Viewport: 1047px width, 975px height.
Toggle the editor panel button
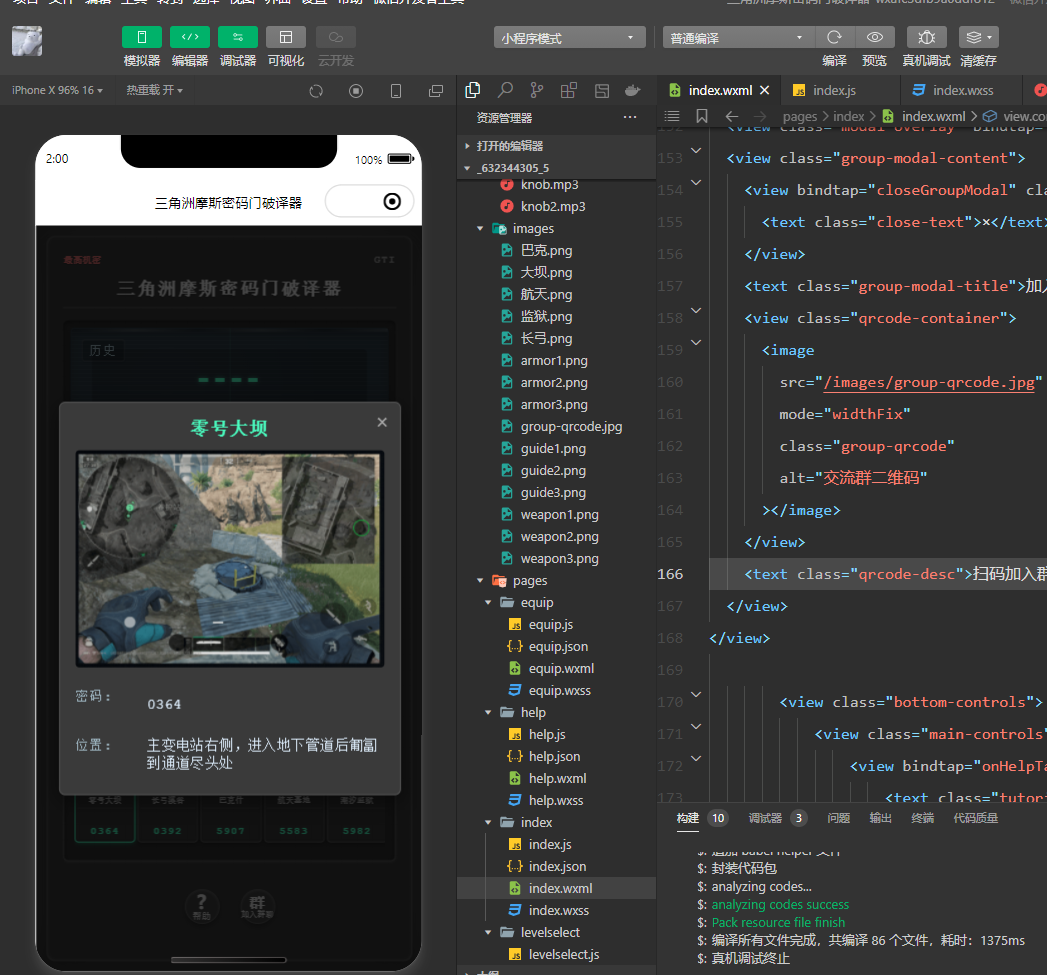click(189, 38)
